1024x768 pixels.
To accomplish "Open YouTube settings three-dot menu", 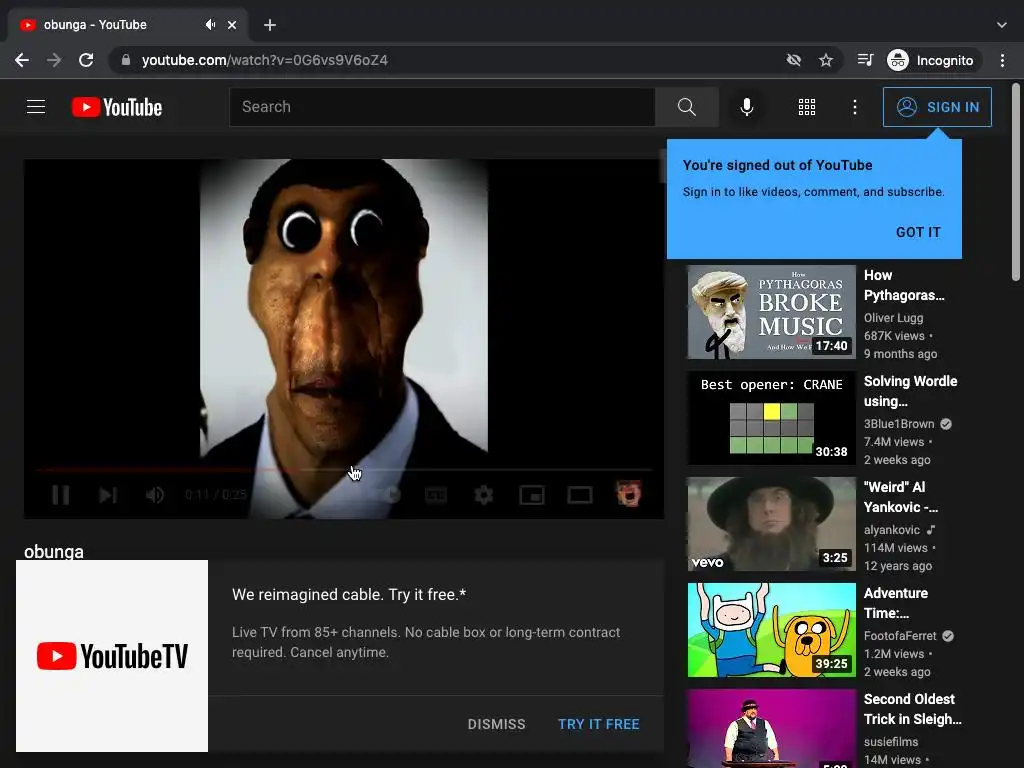I will (855, 107).
